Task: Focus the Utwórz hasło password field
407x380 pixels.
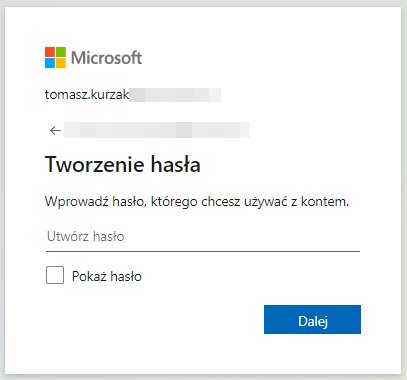Action: (x=203, y=236)
